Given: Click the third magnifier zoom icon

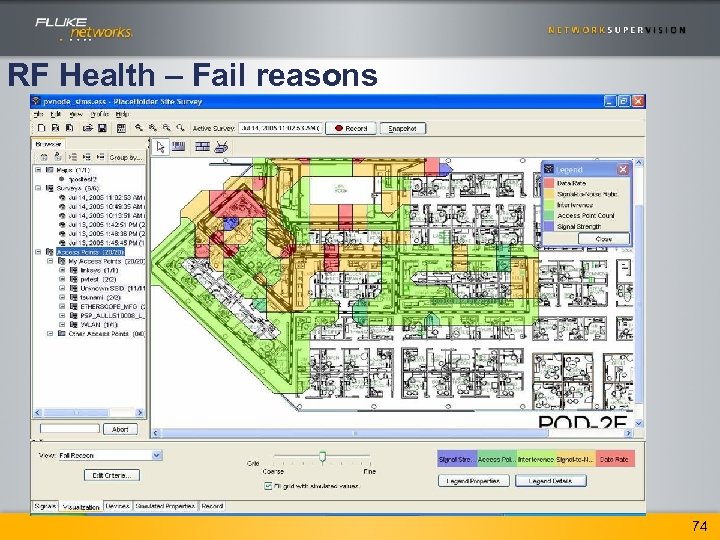Looking at the screenshot, I should click(166, 128).
